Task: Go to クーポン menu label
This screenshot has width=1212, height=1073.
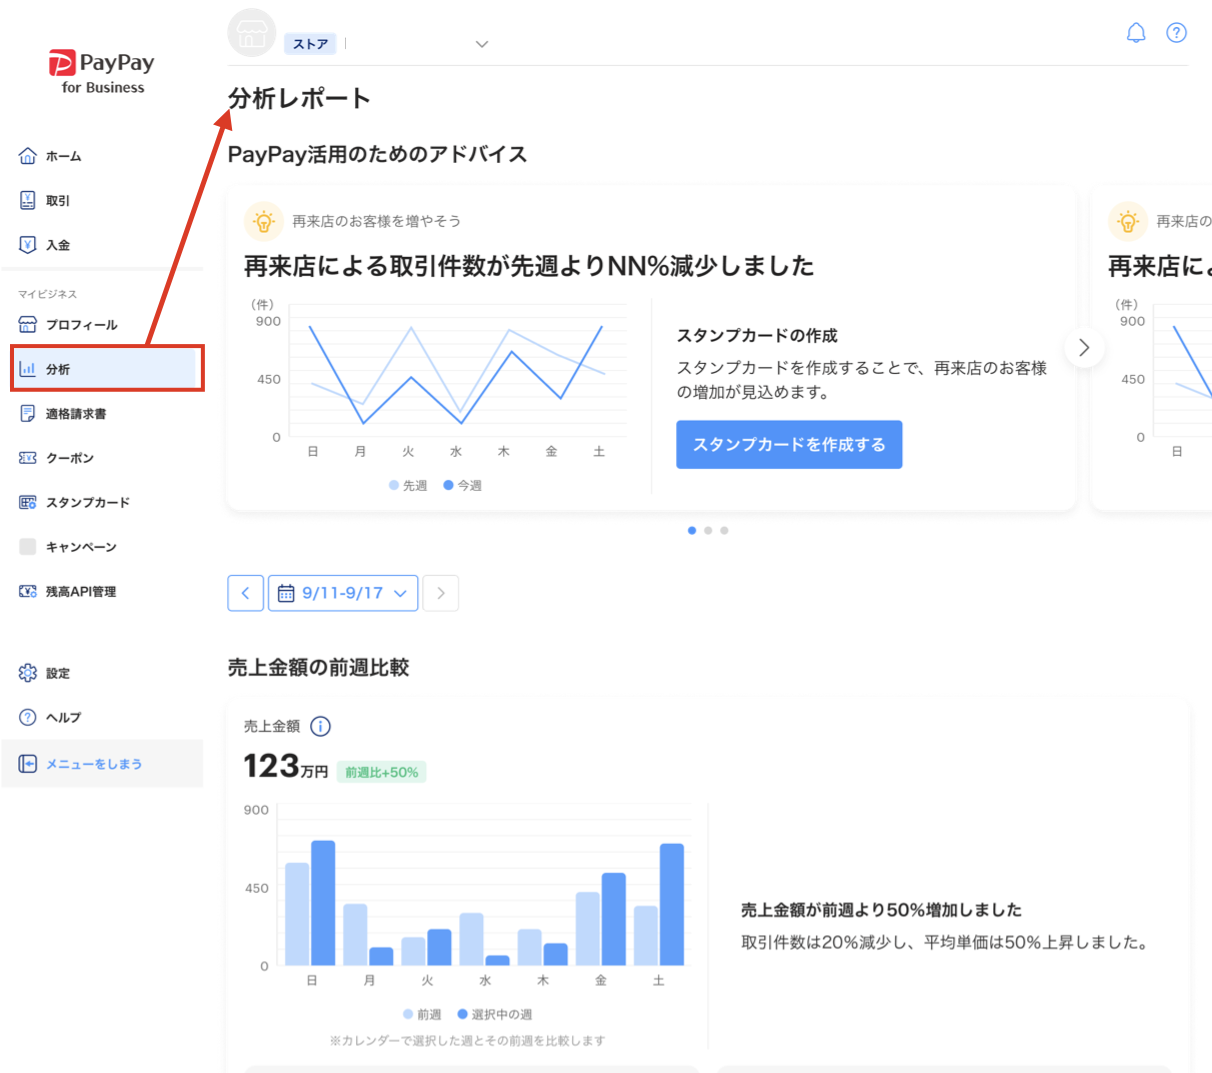Action: [70, 458]
